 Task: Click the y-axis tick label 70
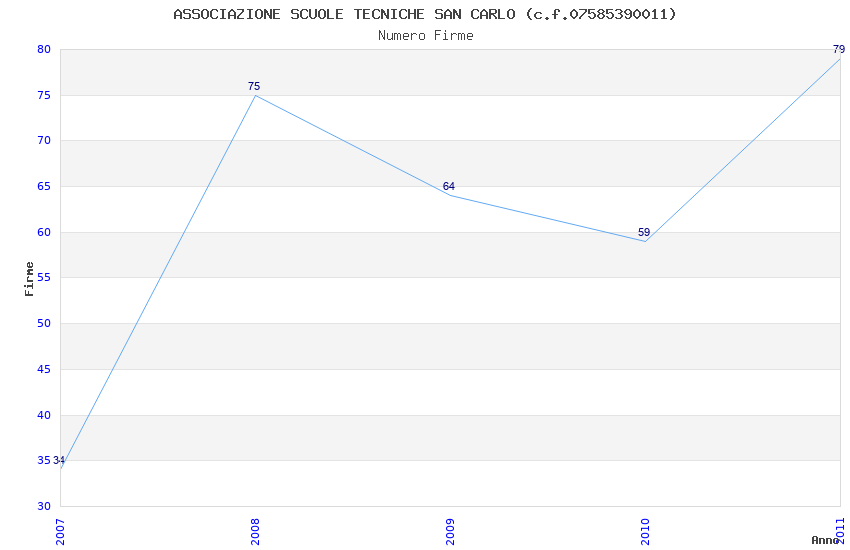[44, 140]
